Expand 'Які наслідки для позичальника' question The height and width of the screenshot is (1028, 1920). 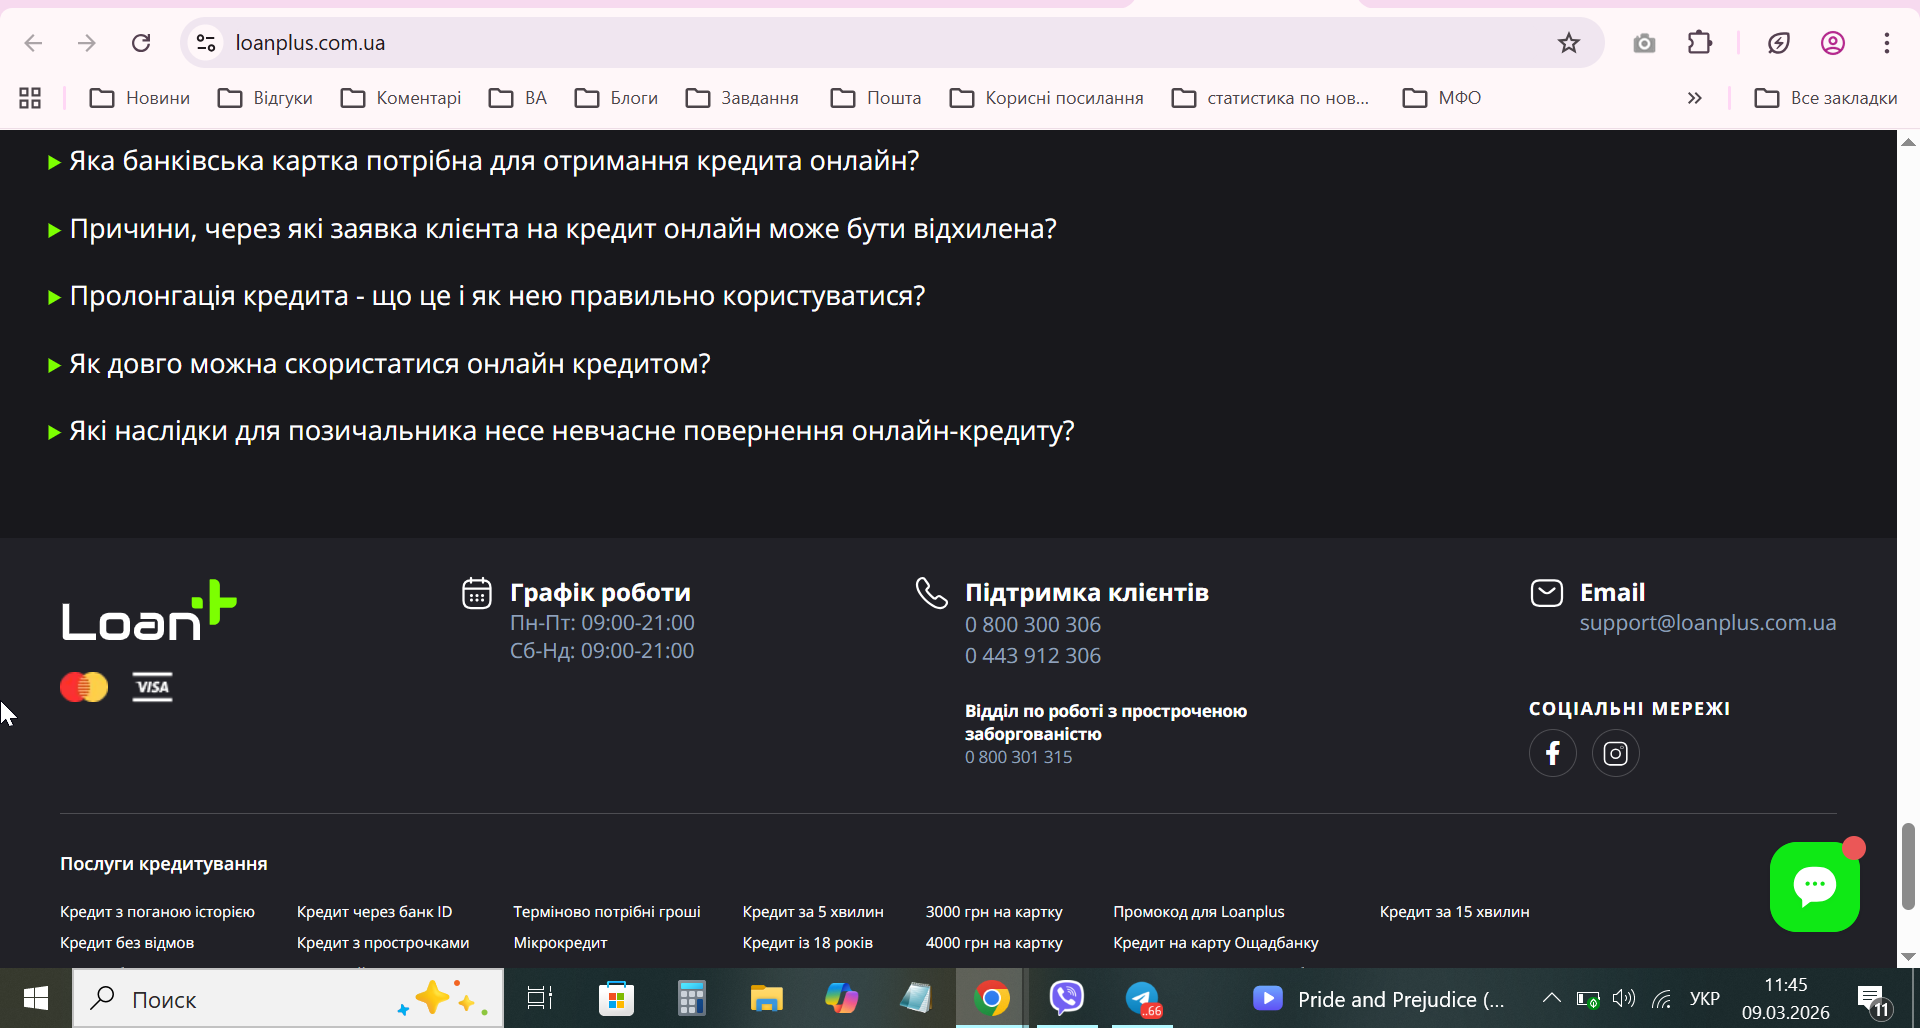click(x=562, y=431)
